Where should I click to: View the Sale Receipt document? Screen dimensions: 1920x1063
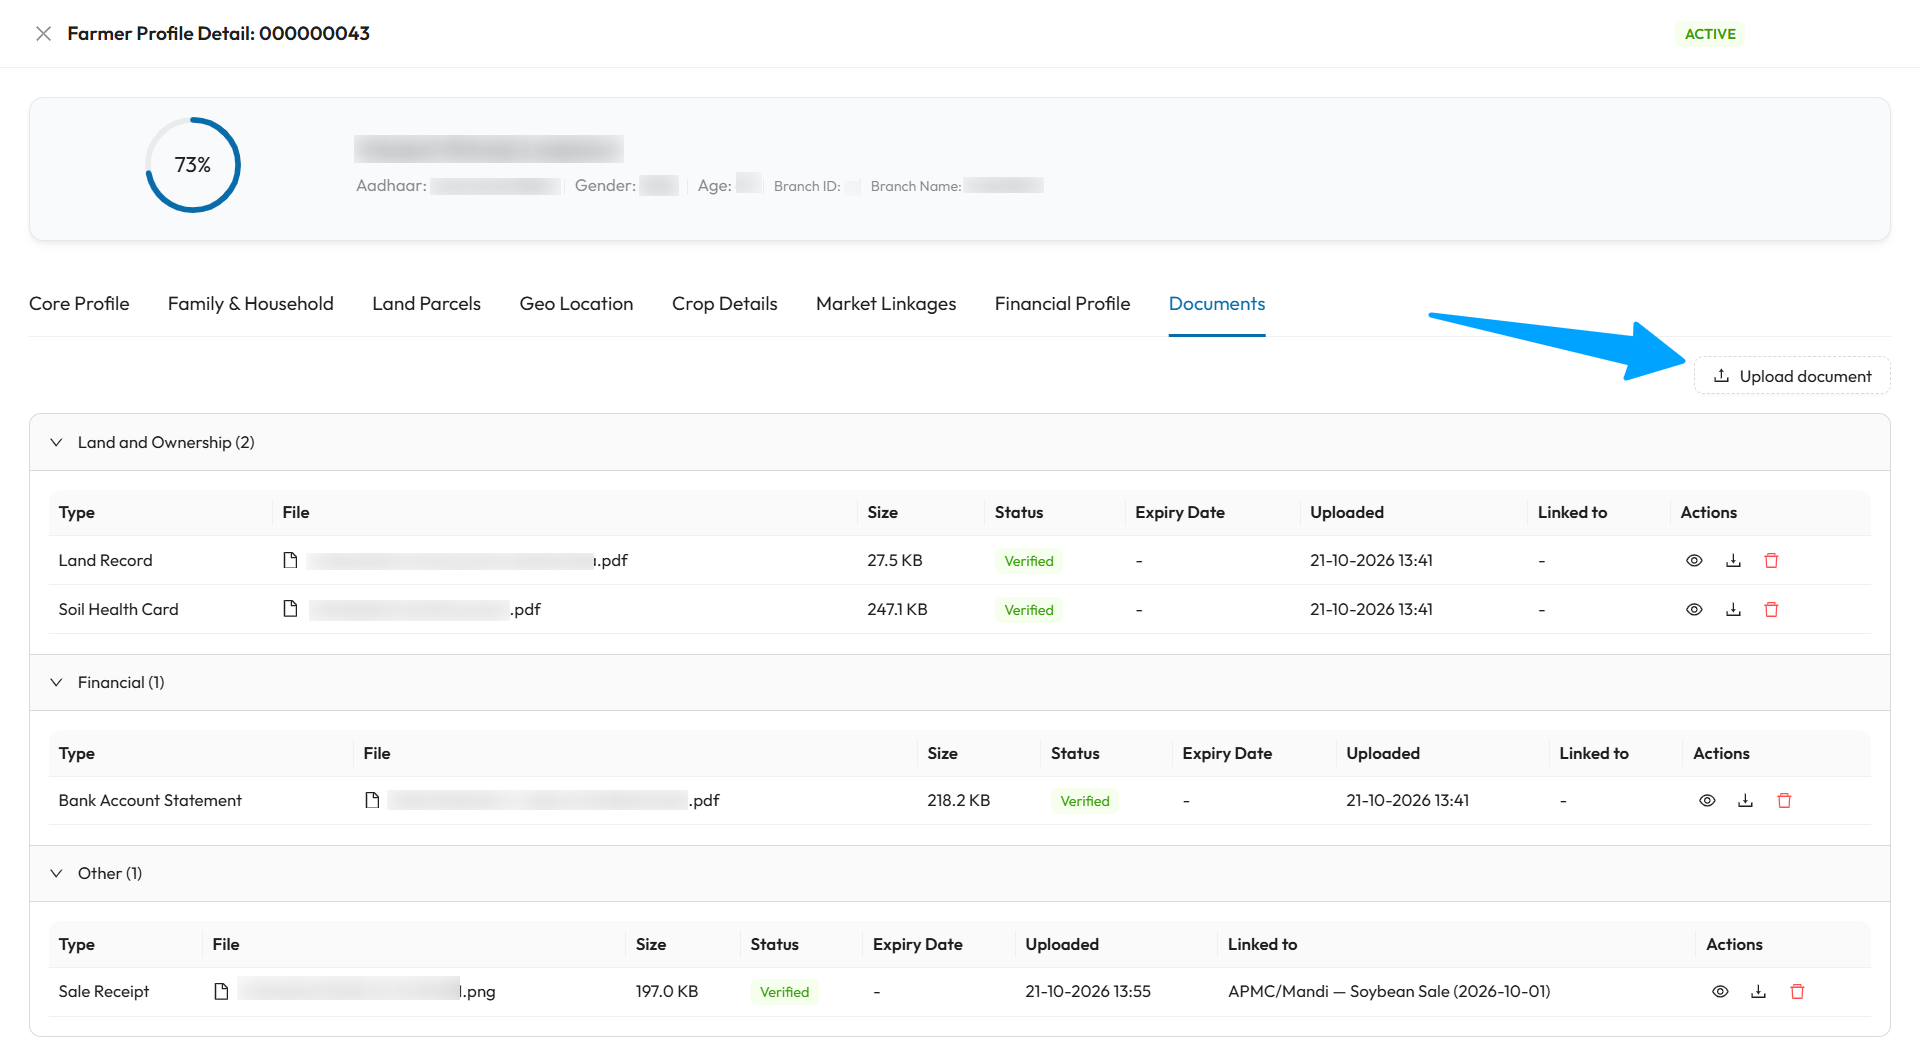coord(1720,992)
